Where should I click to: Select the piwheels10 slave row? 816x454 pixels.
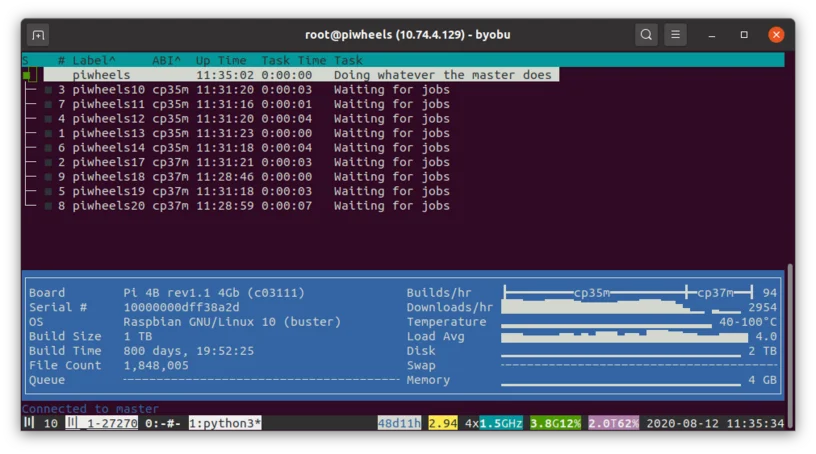pyautogui.click(x=248, y=90)
